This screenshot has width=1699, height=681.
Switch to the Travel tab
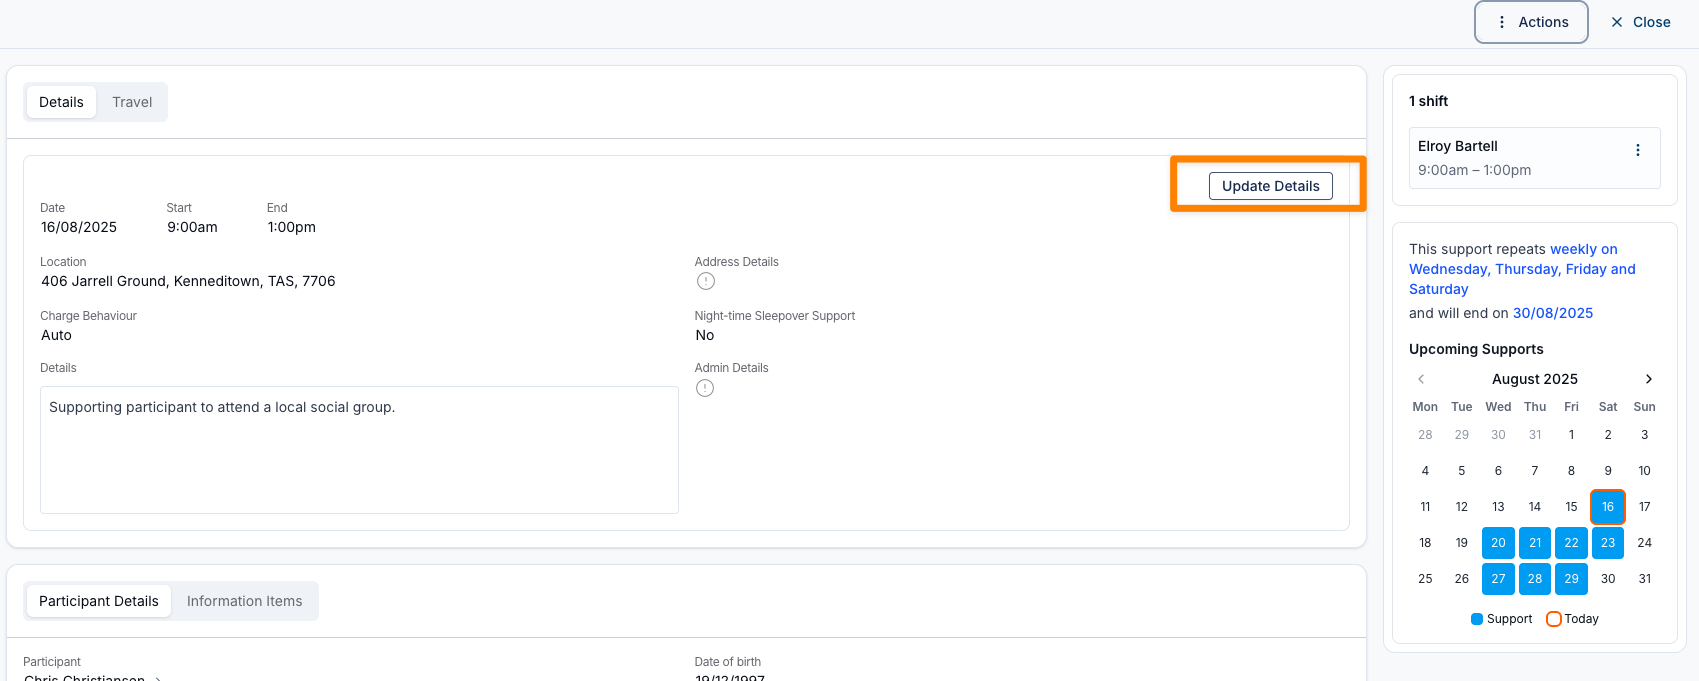(132, 102)
